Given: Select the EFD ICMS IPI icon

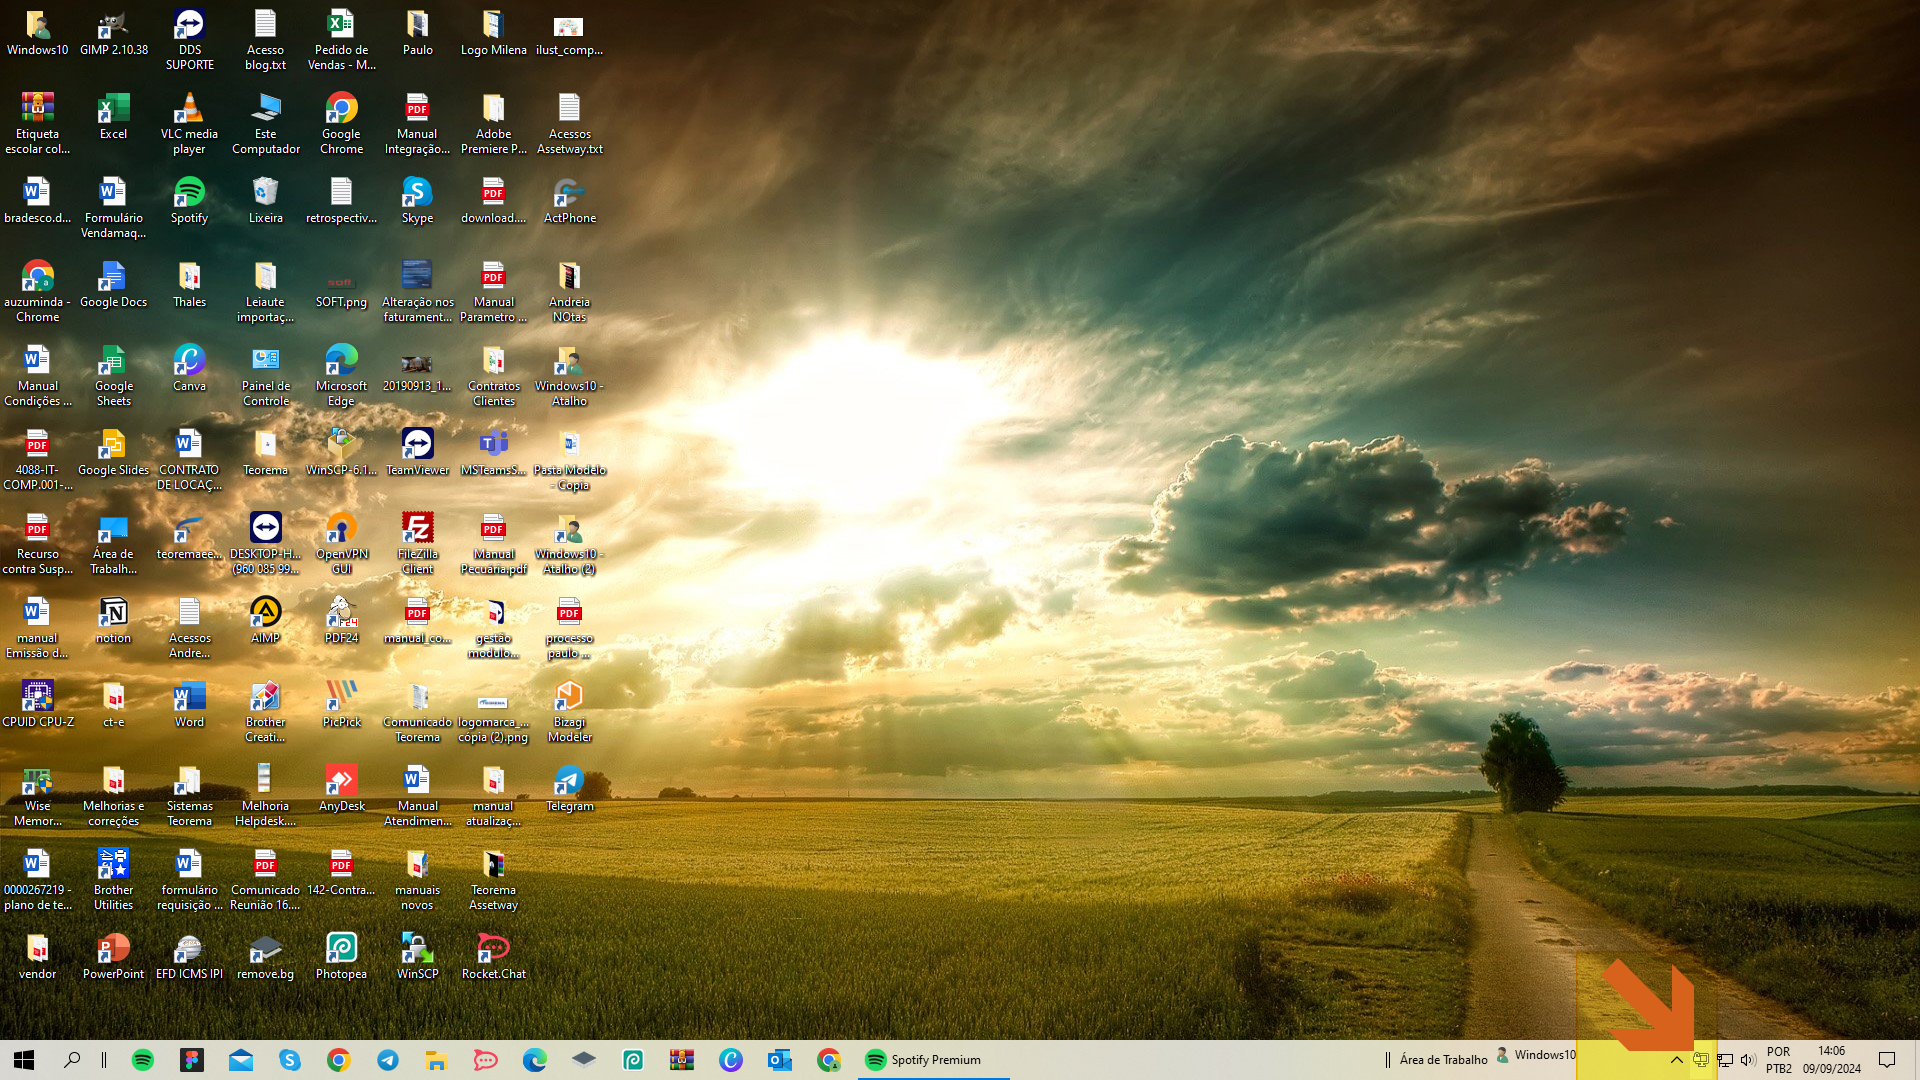Looking at the screenshot, I should [x=189, y=957].
